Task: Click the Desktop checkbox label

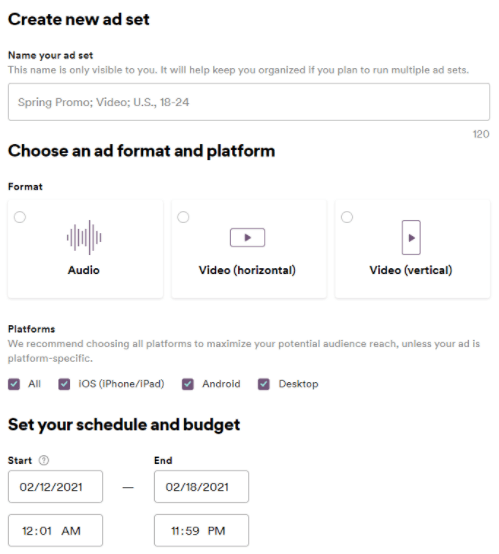Action: point(298,384)
